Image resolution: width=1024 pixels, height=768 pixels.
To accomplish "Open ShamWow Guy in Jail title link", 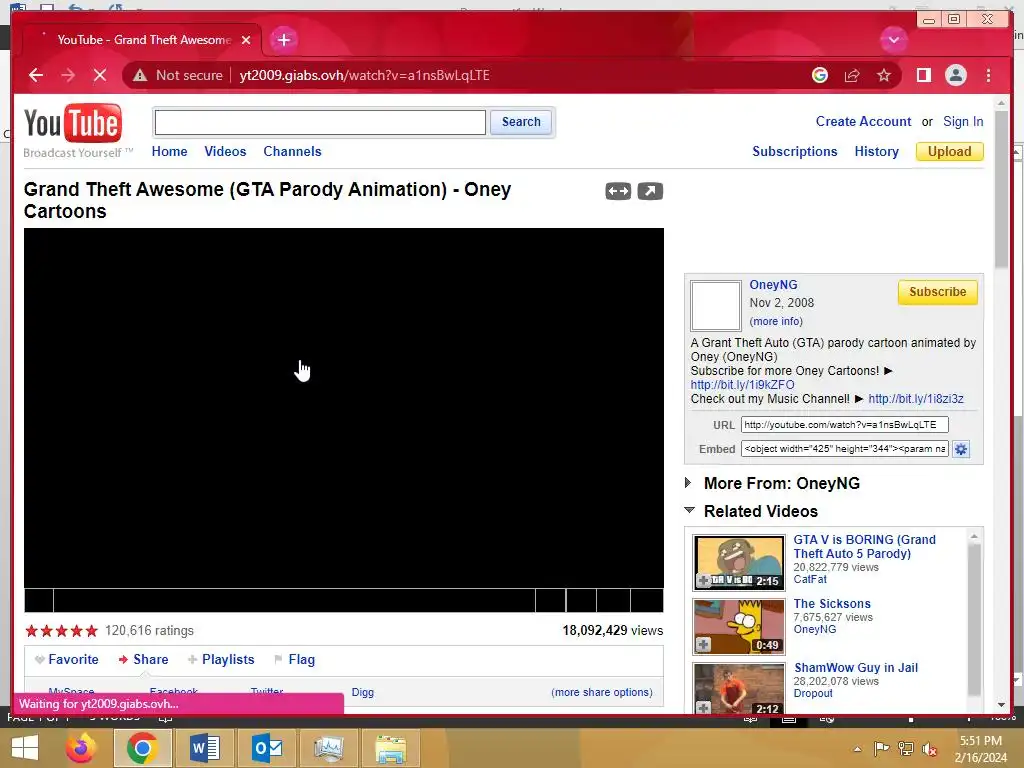I will tap(856, 667).
